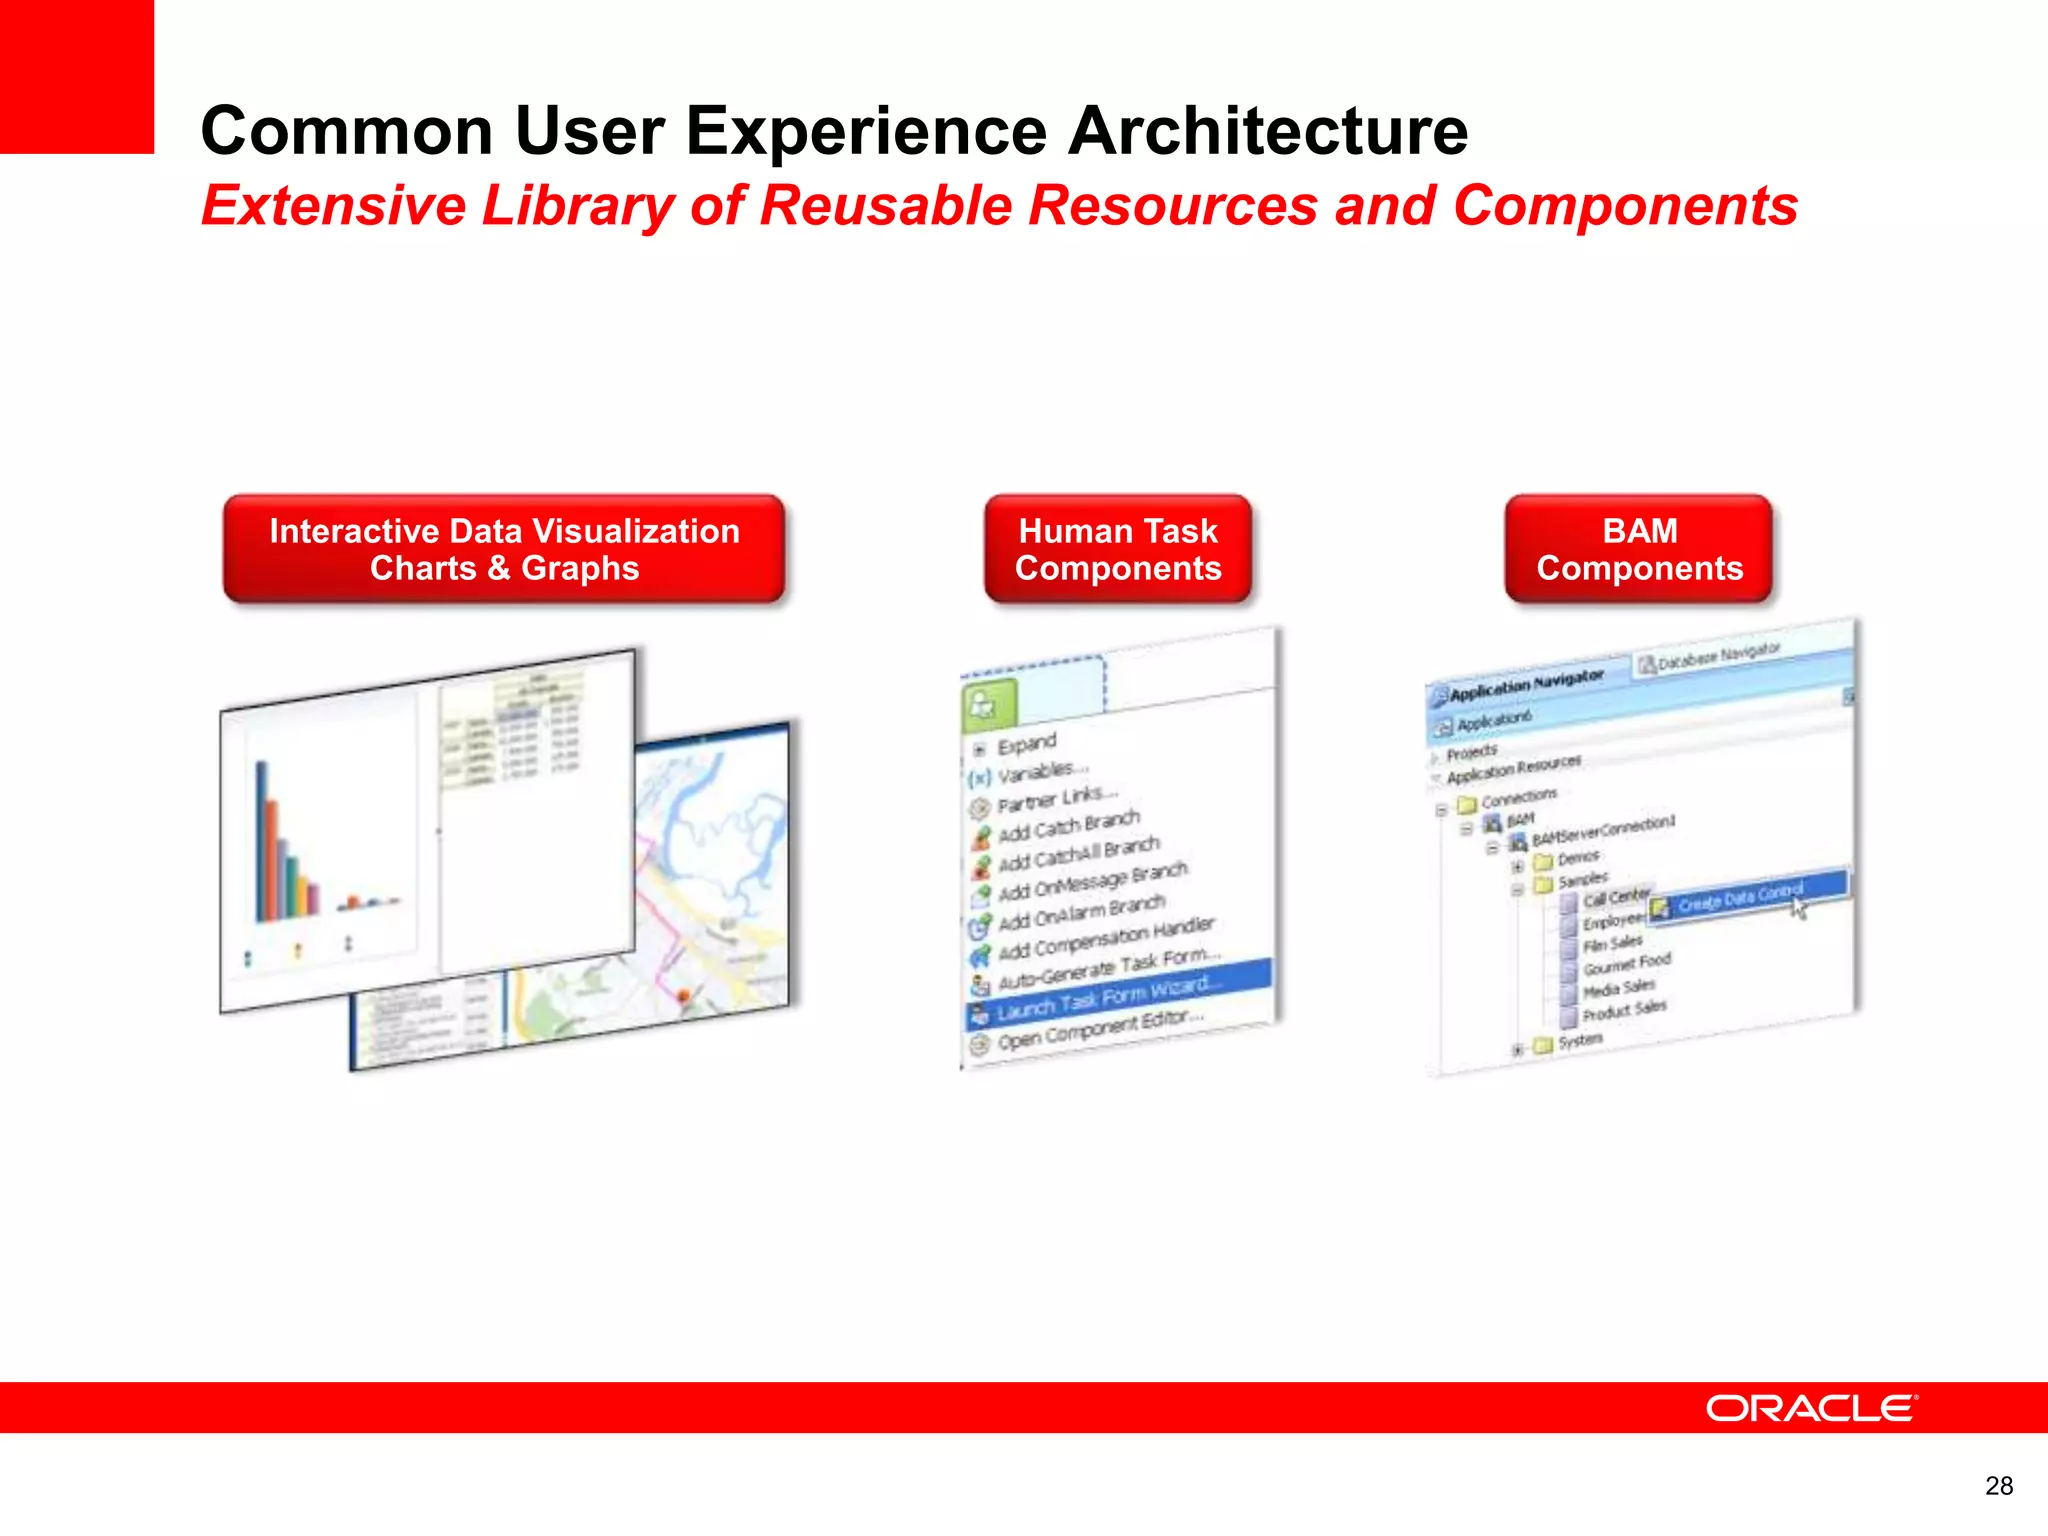Select Open Component Editor... entry
Viewport: 2048px width, 1536px height.
click(1100, 1030)
